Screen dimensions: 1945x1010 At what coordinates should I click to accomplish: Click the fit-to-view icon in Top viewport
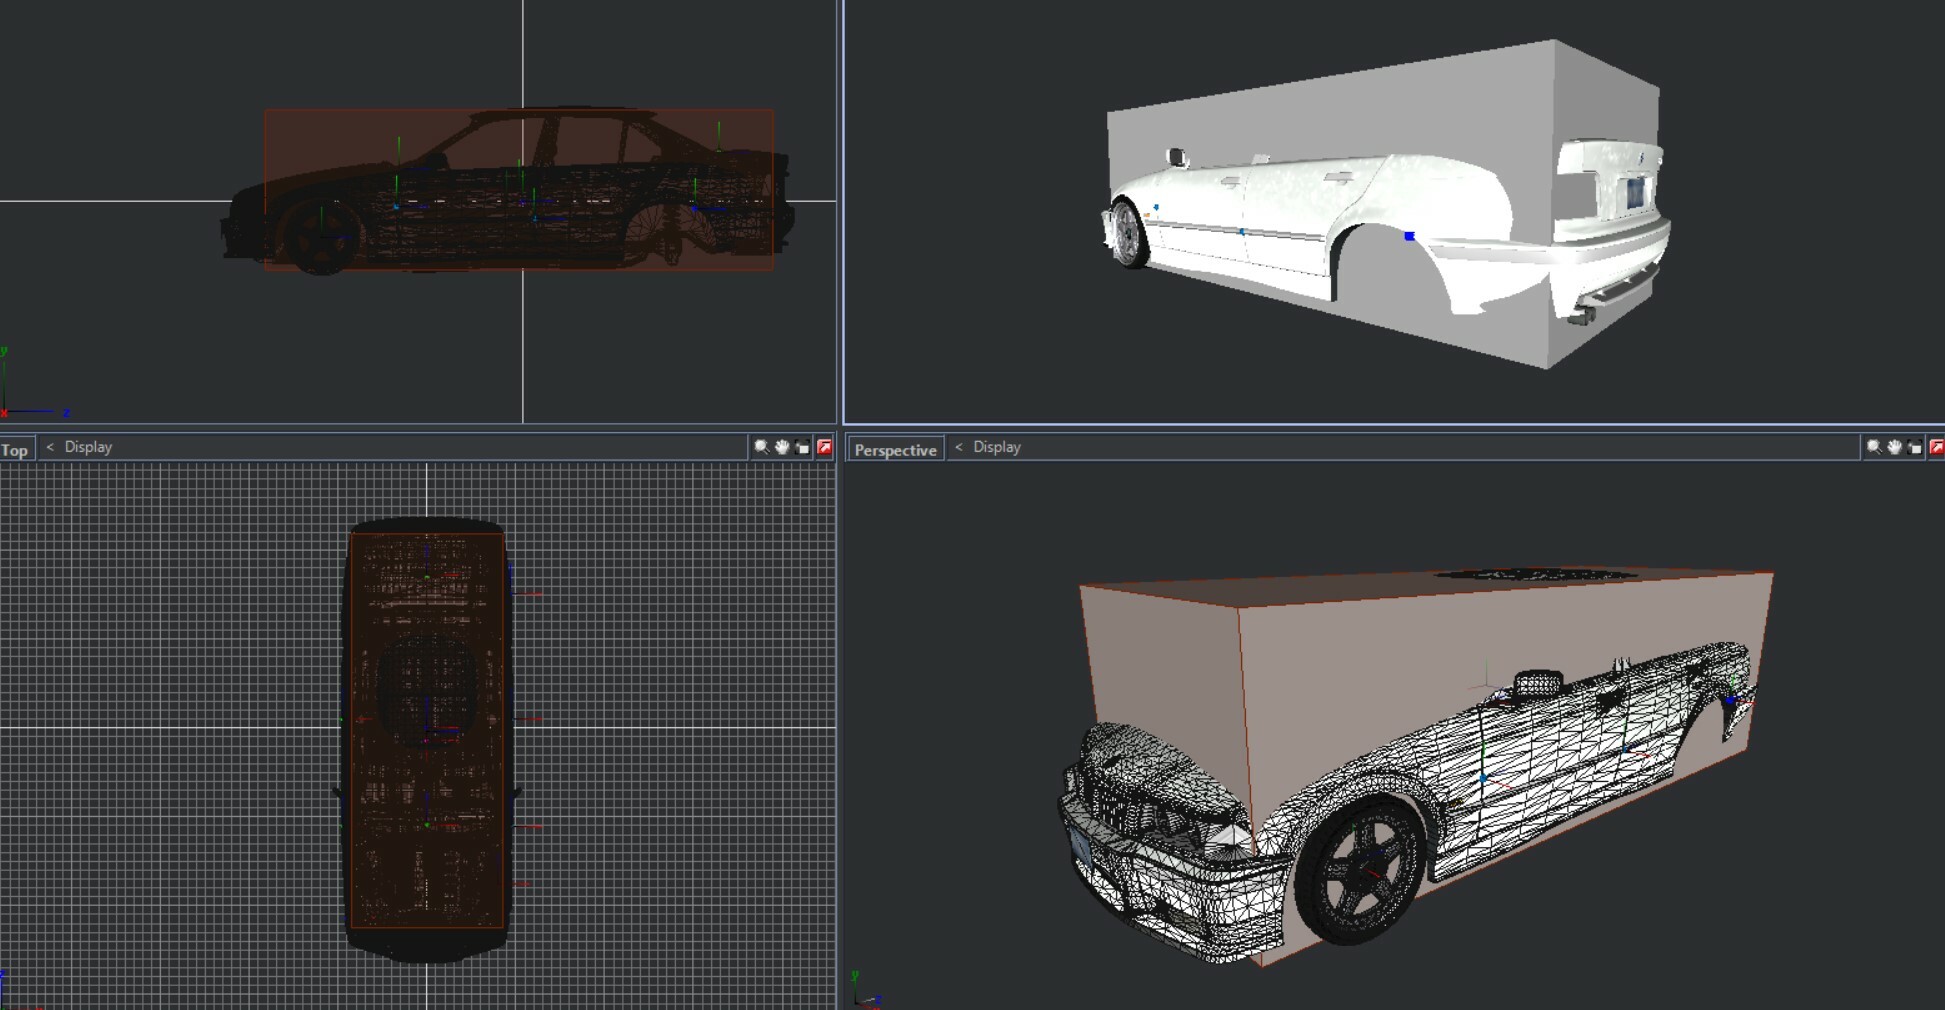[803, 447]
